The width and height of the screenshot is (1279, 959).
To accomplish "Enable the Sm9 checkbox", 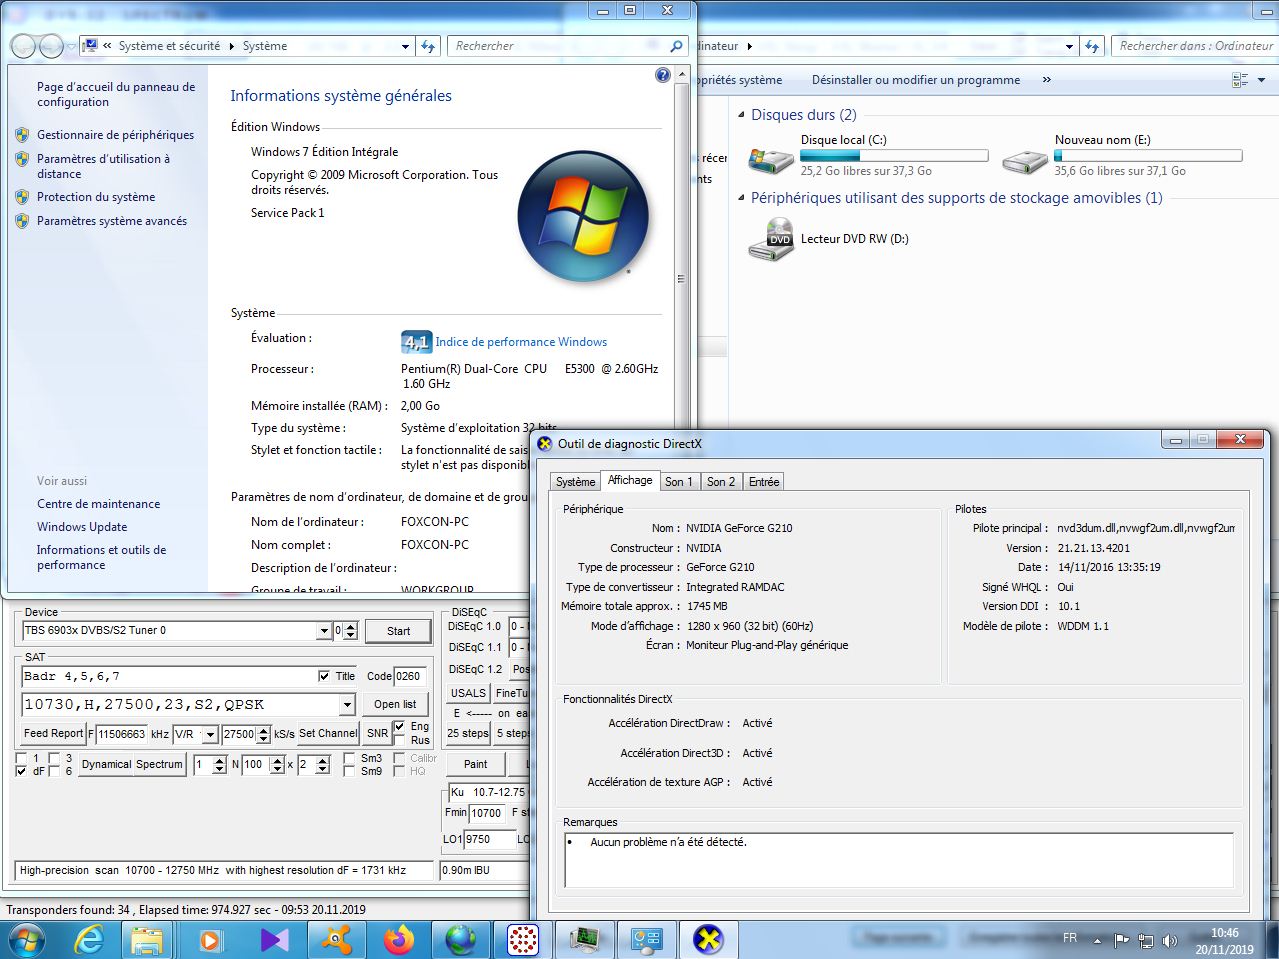I will tap(349, 771).
